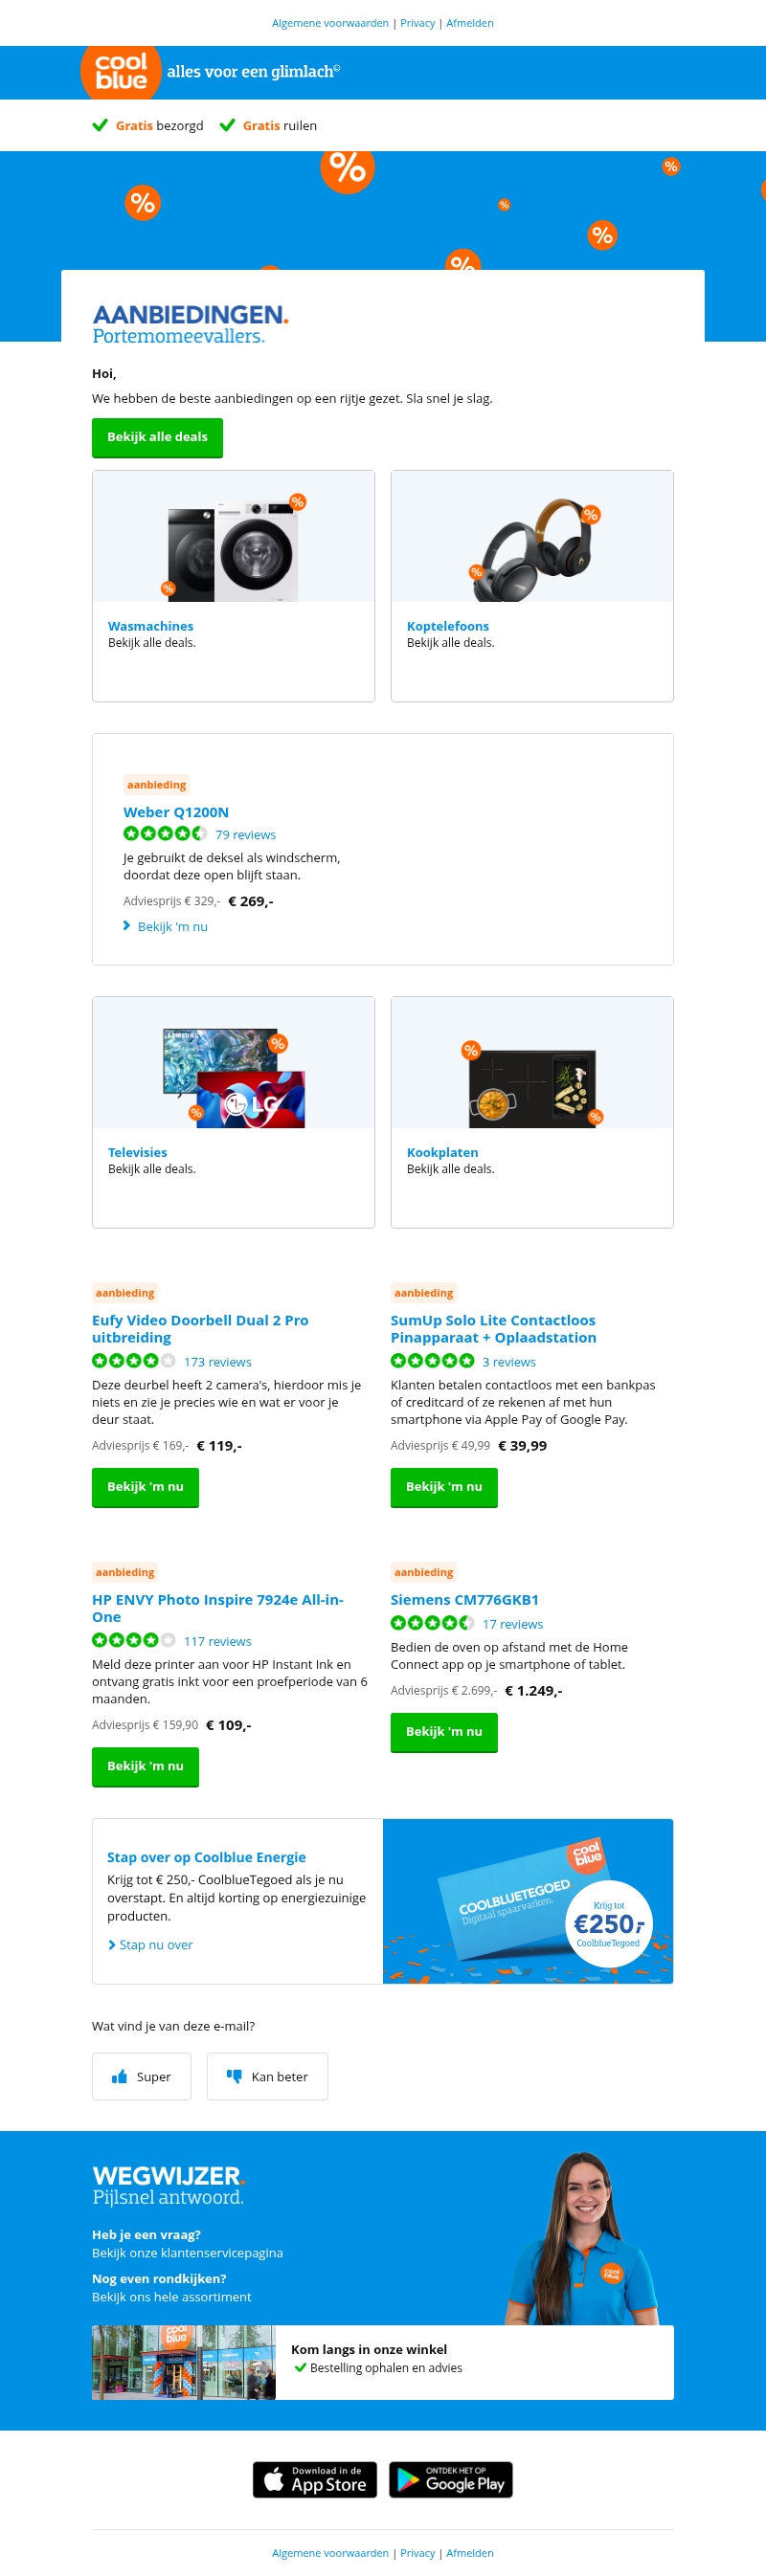Open Bekijk onze klantenservicepagina link
The width and height of the screenshot is (766, 2576).
(187, 2252)
